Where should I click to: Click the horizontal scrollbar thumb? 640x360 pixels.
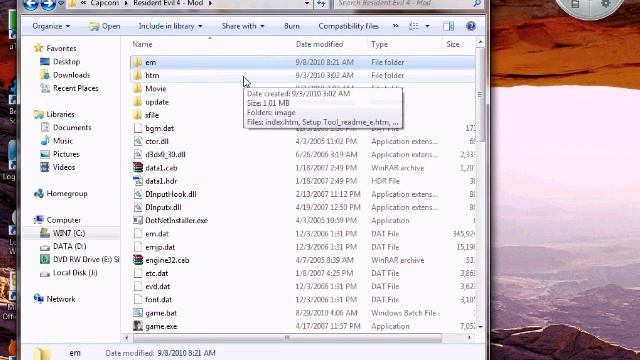tap(287, 338)
